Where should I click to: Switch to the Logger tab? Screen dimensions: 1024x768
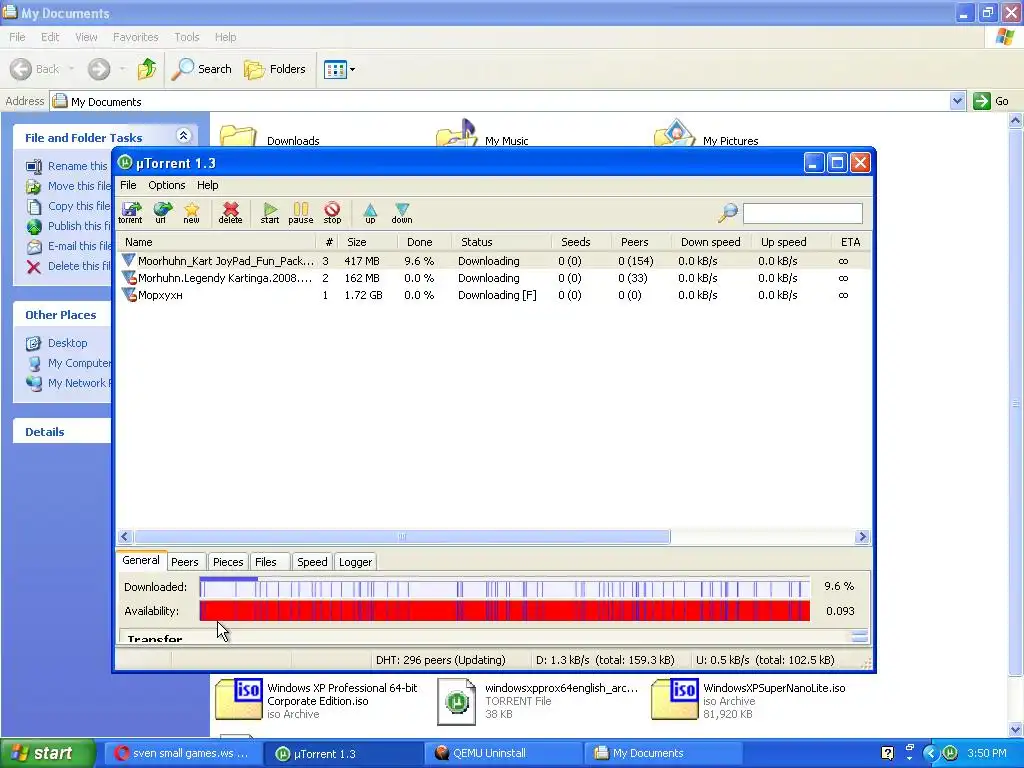pos(355,562)
